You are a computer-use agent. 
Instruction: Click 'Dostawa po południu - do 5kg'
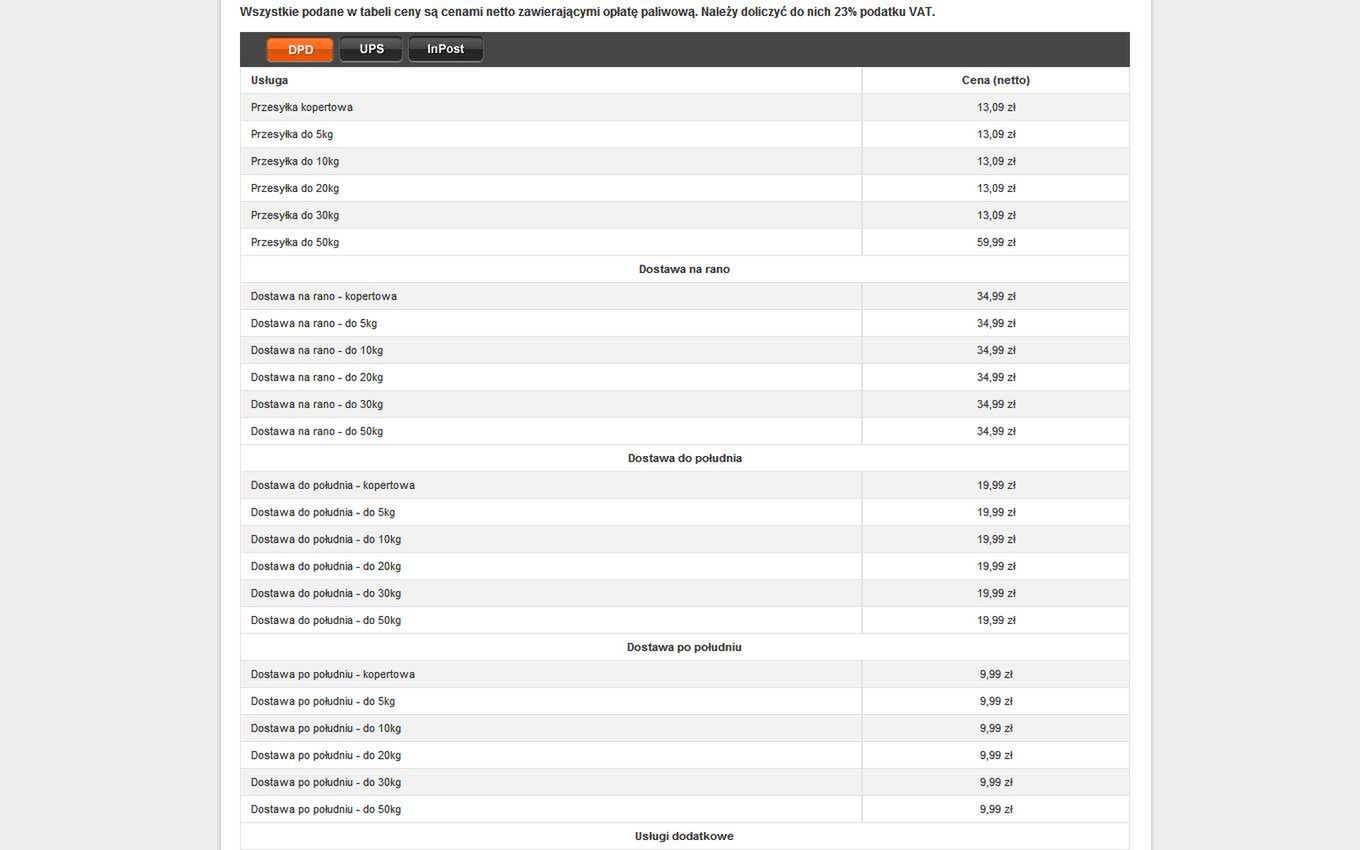tap(323, 701)
